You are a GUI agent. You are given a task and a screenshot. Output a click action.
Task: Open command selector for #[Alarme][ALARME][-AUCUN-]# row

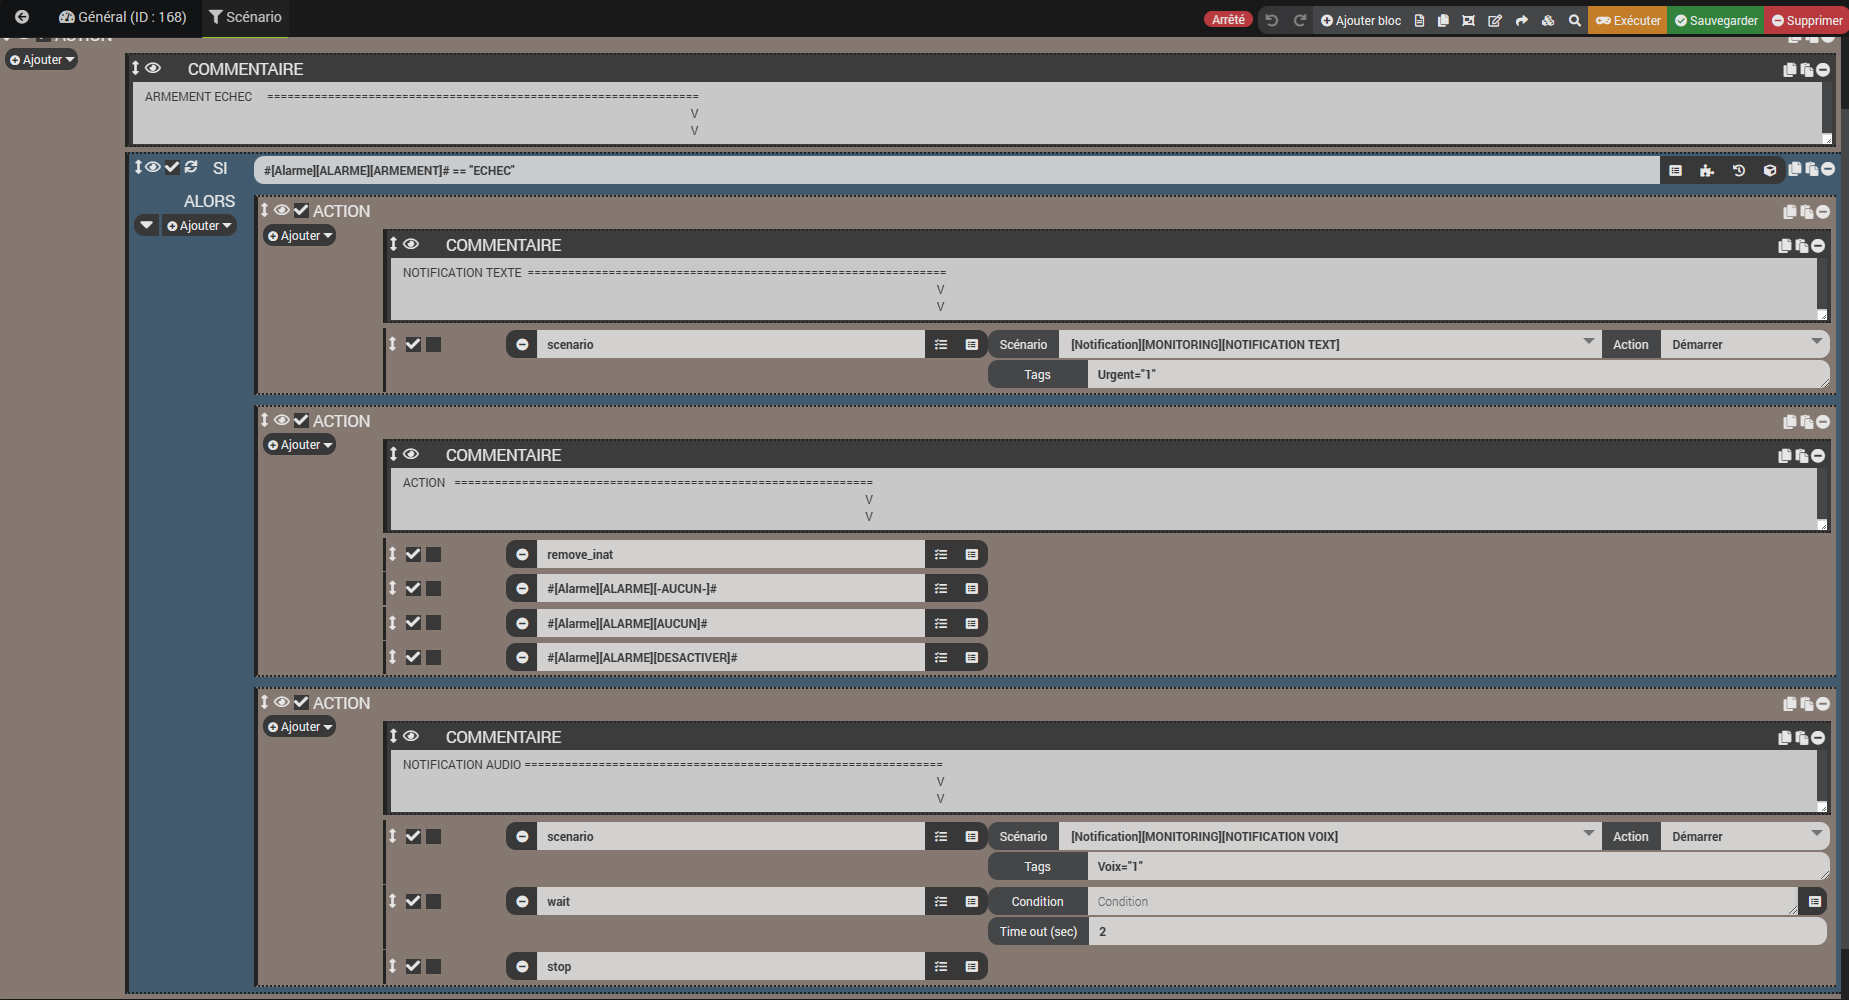point(971,589)
